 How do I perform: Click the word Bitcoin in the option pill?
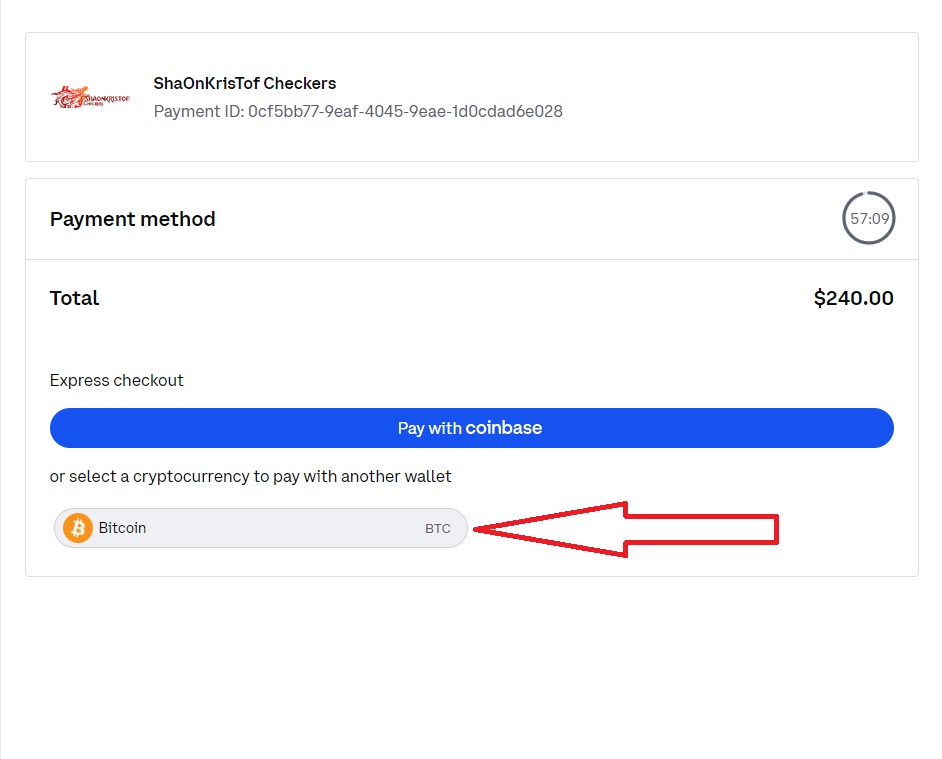(122, 528)
